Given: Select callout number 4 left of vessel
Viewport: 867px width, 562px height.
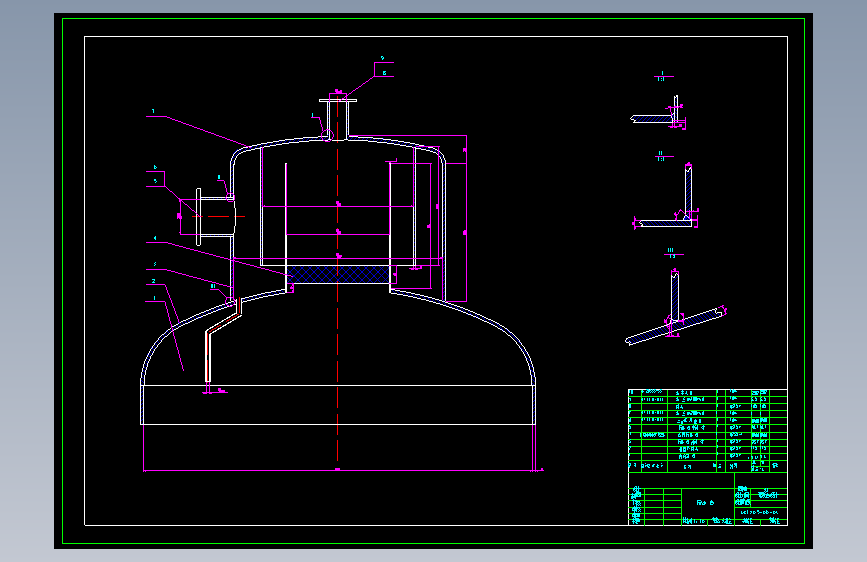Looking at the screenshot, I should point(155,238).
